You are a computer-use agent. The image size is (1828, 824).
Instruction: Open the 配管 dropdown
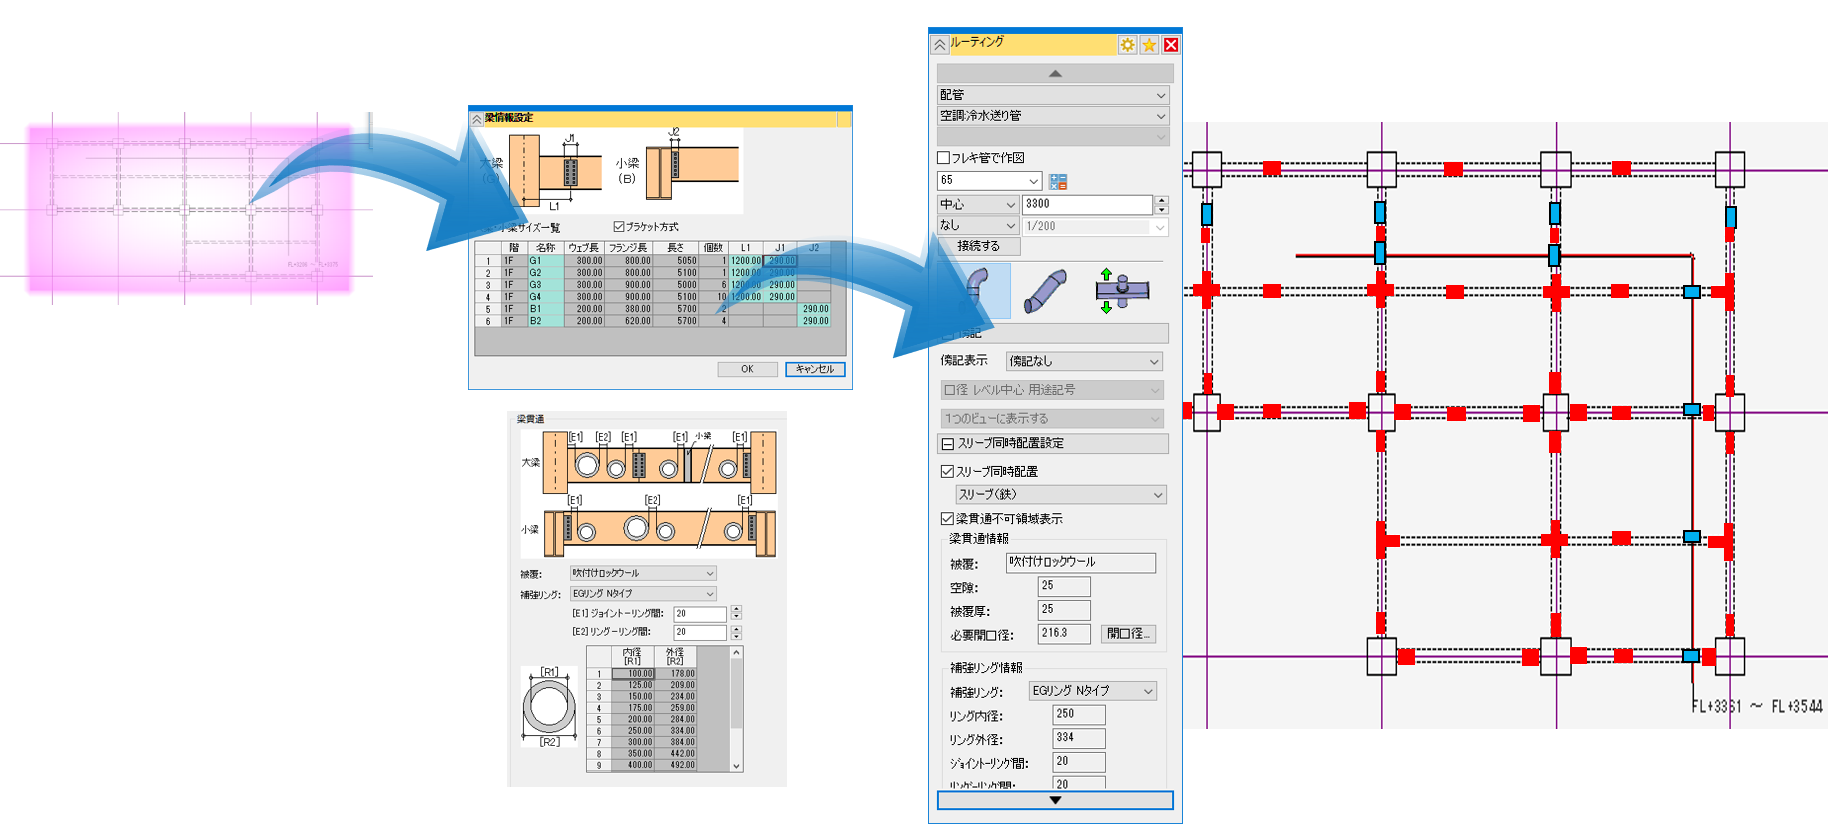coord(1054,95)
